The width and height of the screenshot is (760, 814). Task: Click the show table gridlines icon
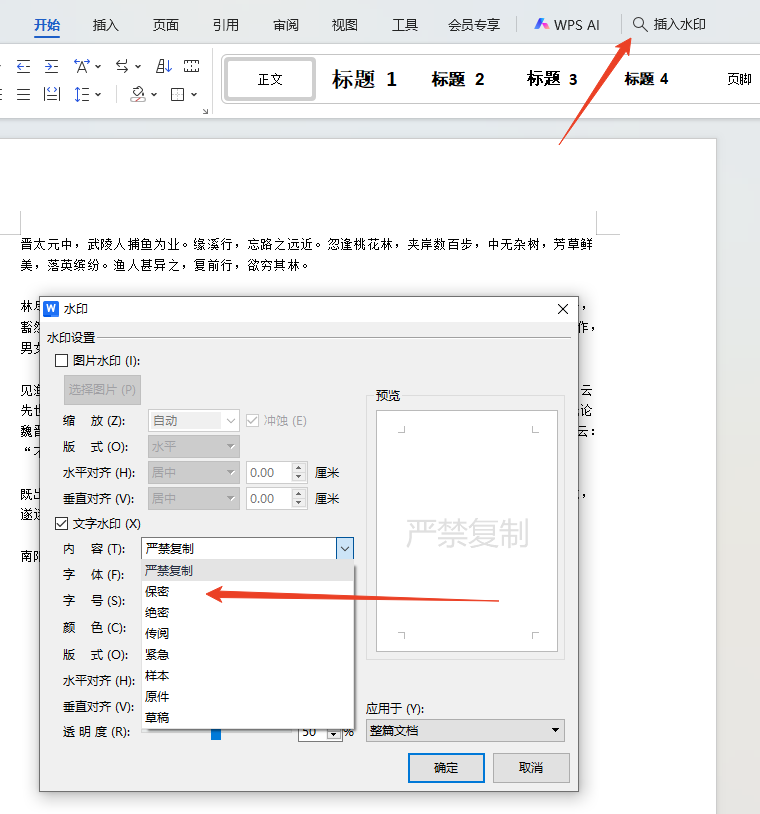point(192,66)
